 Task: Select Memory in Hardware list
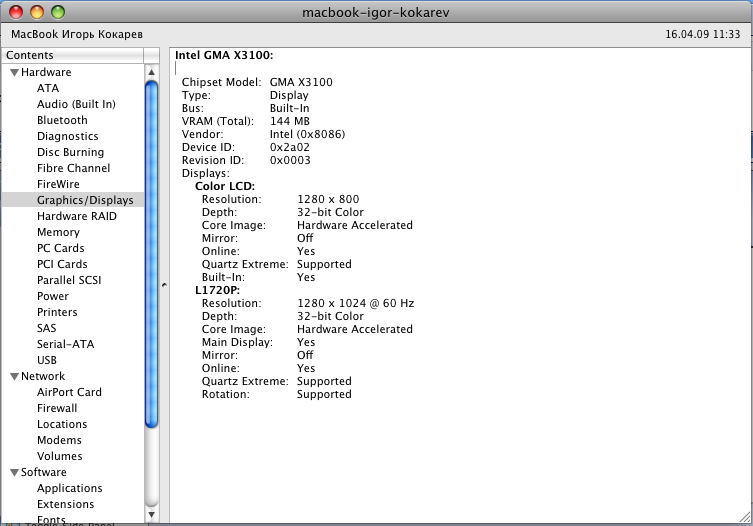pyautogui.click(x=58, y=232)
